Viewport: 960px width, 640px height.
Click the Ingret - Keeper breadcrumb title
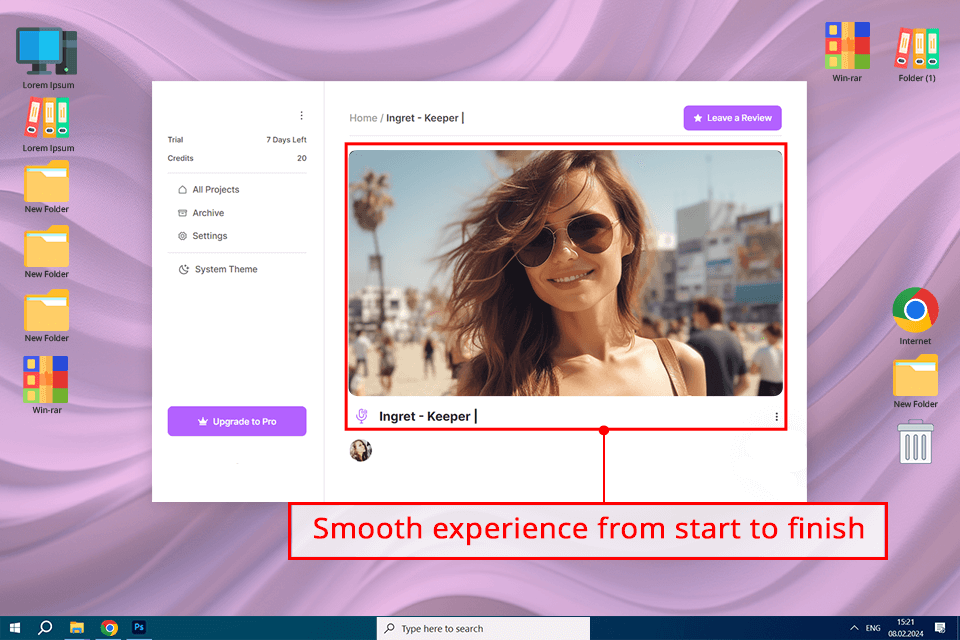(x=422, y=118)
